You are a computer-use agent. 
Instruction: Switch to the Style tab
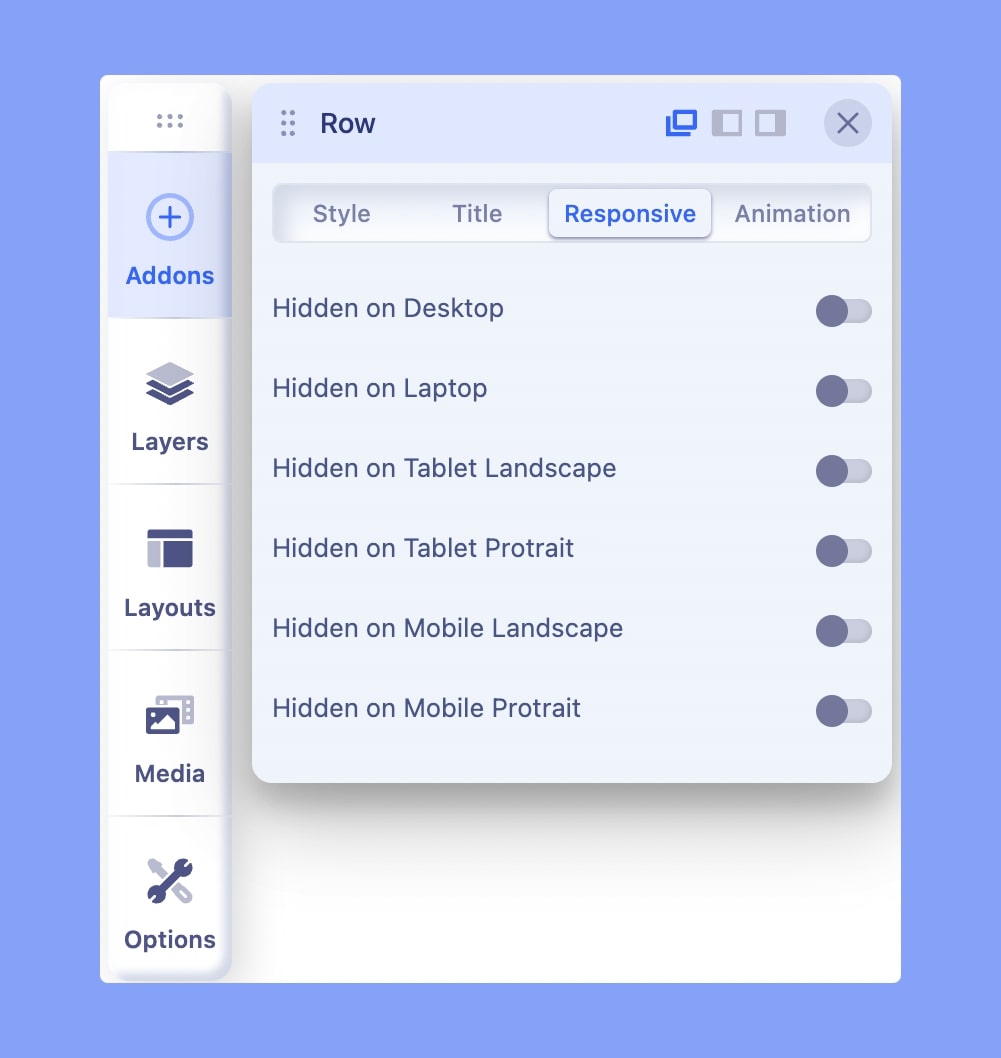(341, 214)
